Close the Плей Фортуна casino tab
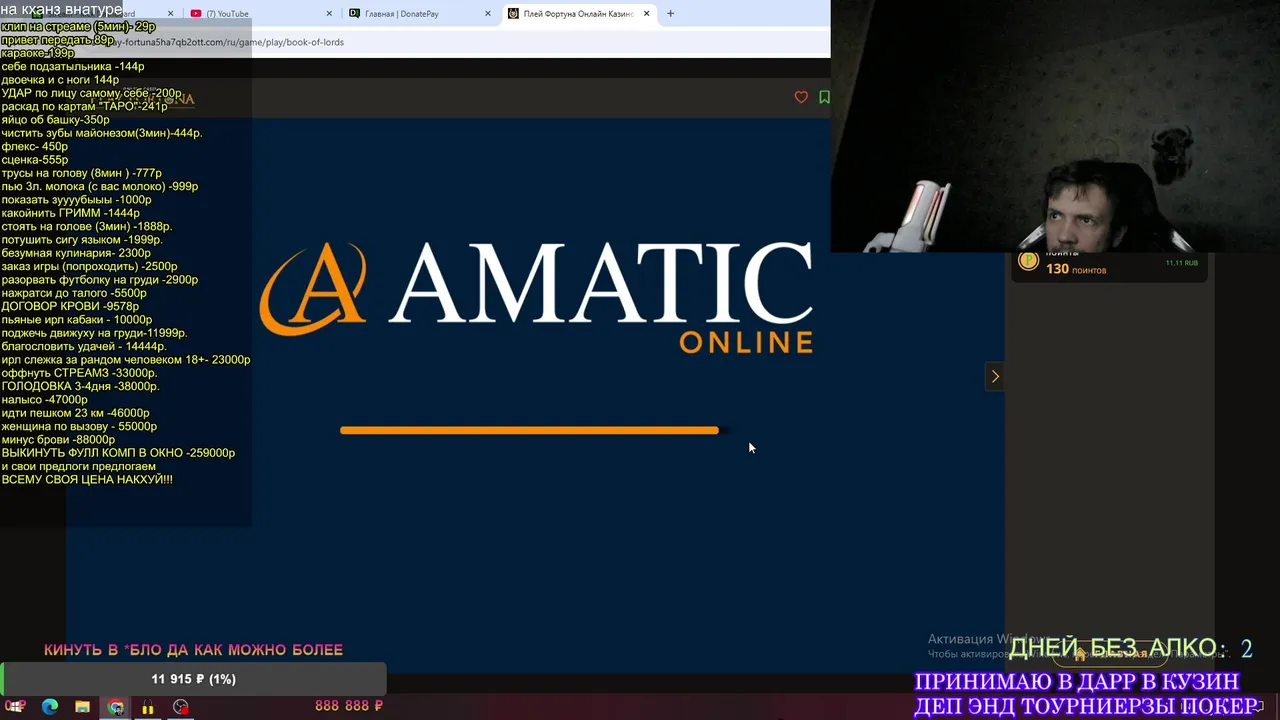This screenshot has width=1280, height=720. (647, 13)
